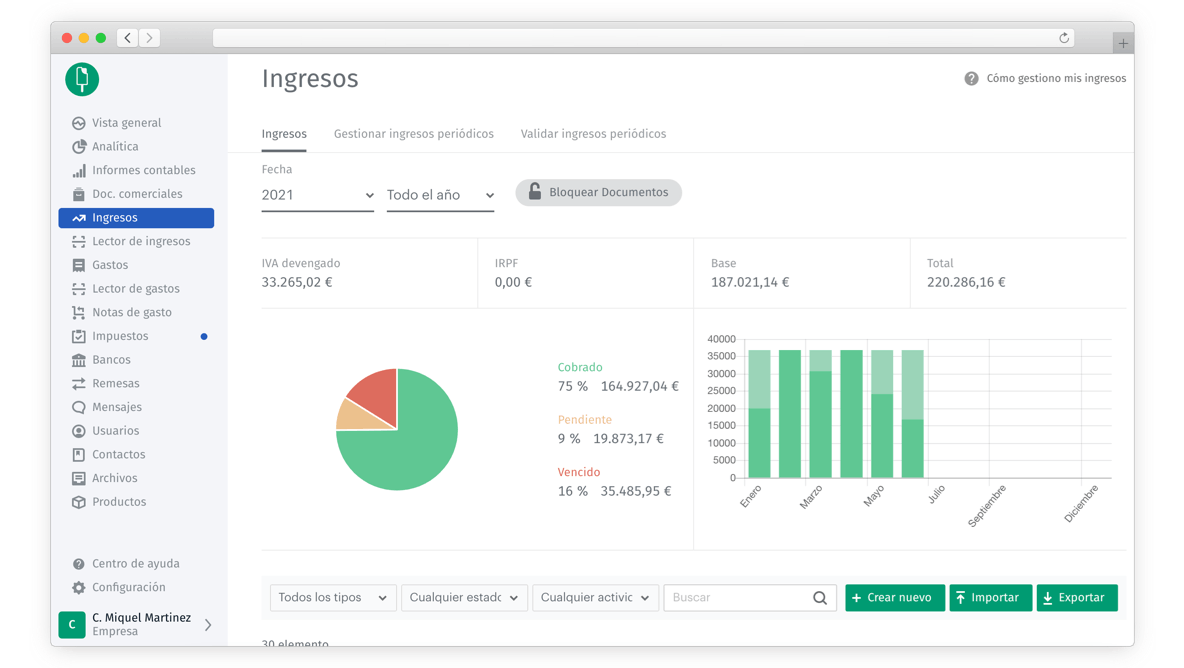This screenshot has width=1184, height=668.
Task: Go to Bancos in the sidebar
Action: tap(111, 360)
